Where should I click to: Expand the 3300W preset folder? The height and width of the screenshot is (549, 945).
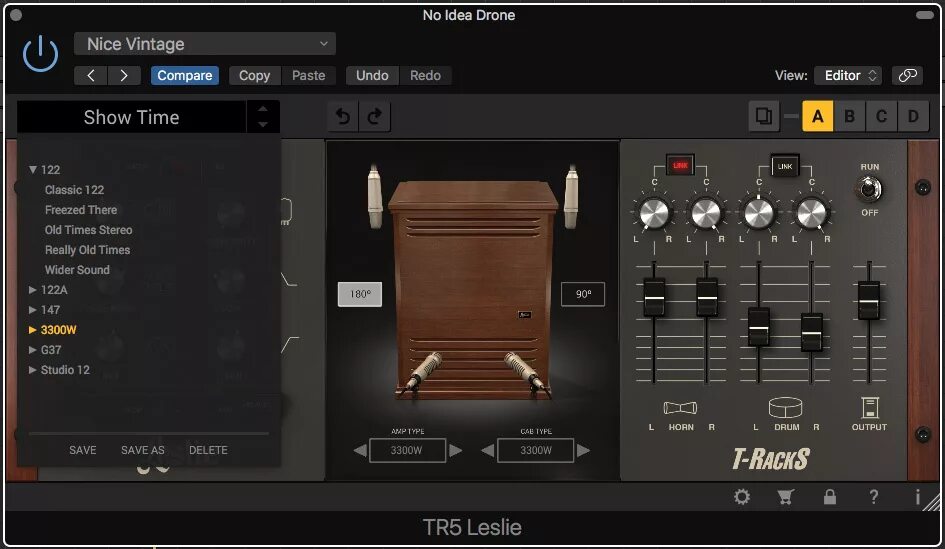pyautogui.click(x=33, y=330)
